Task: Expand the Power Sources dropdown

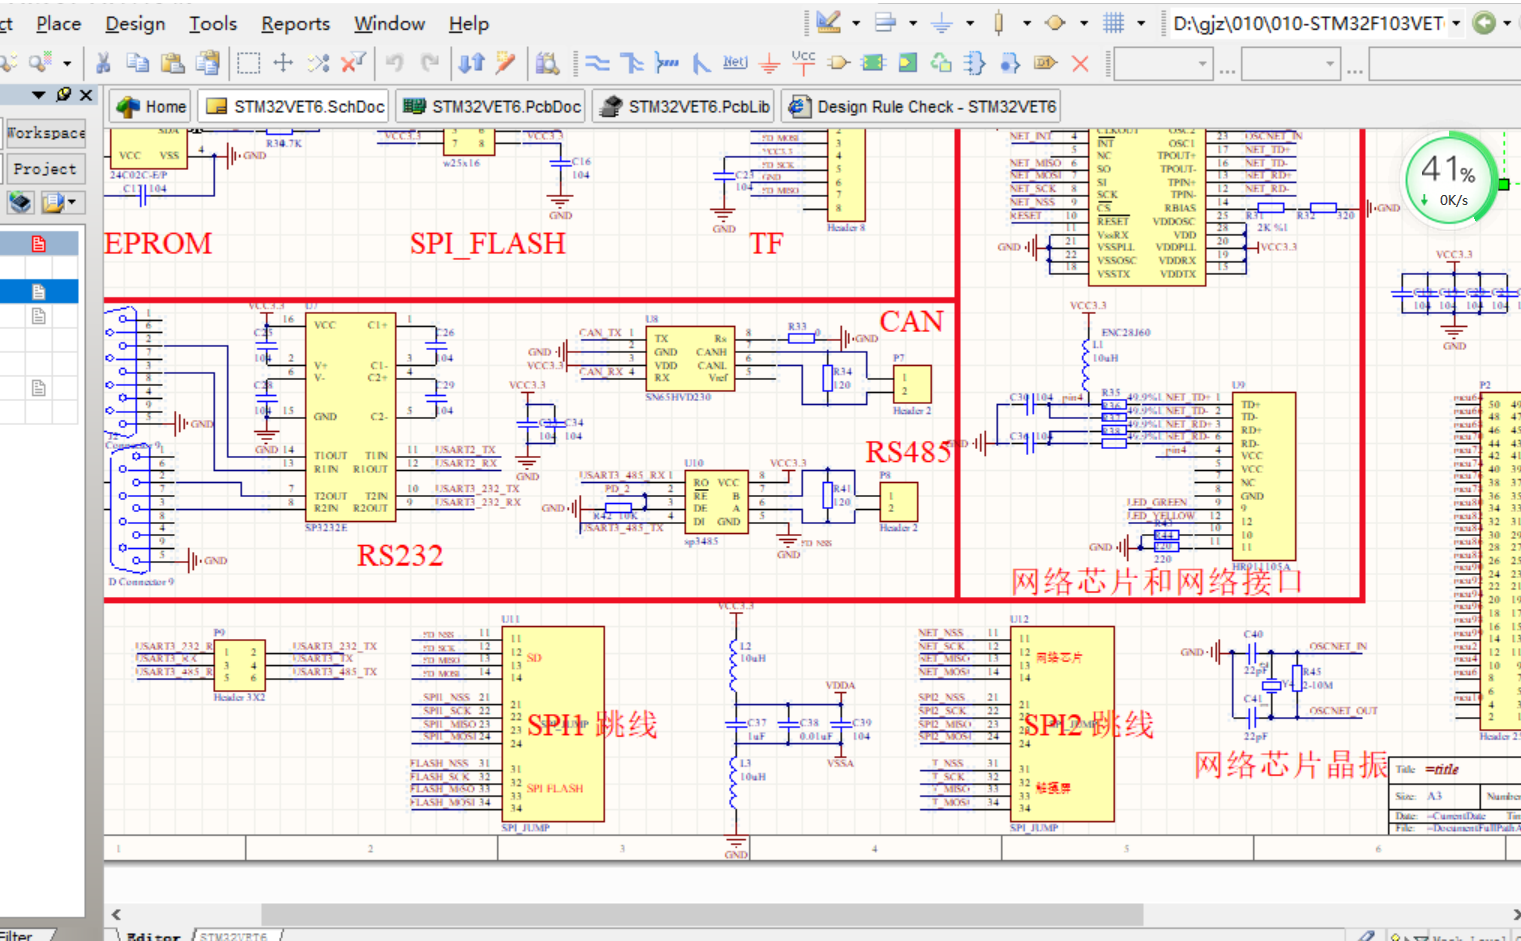Action: click(970, 23)
